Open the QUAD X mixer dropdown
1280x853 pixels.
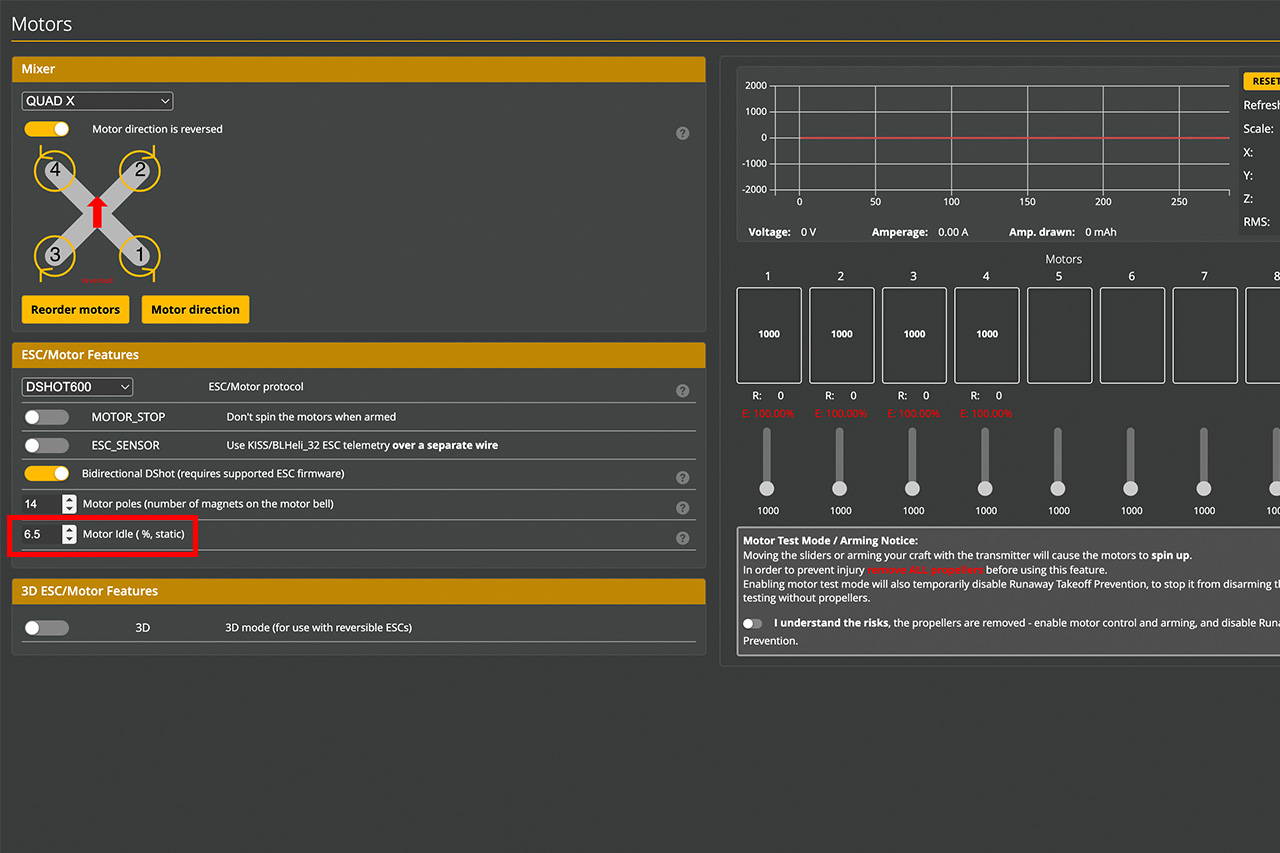coord(97,101)
